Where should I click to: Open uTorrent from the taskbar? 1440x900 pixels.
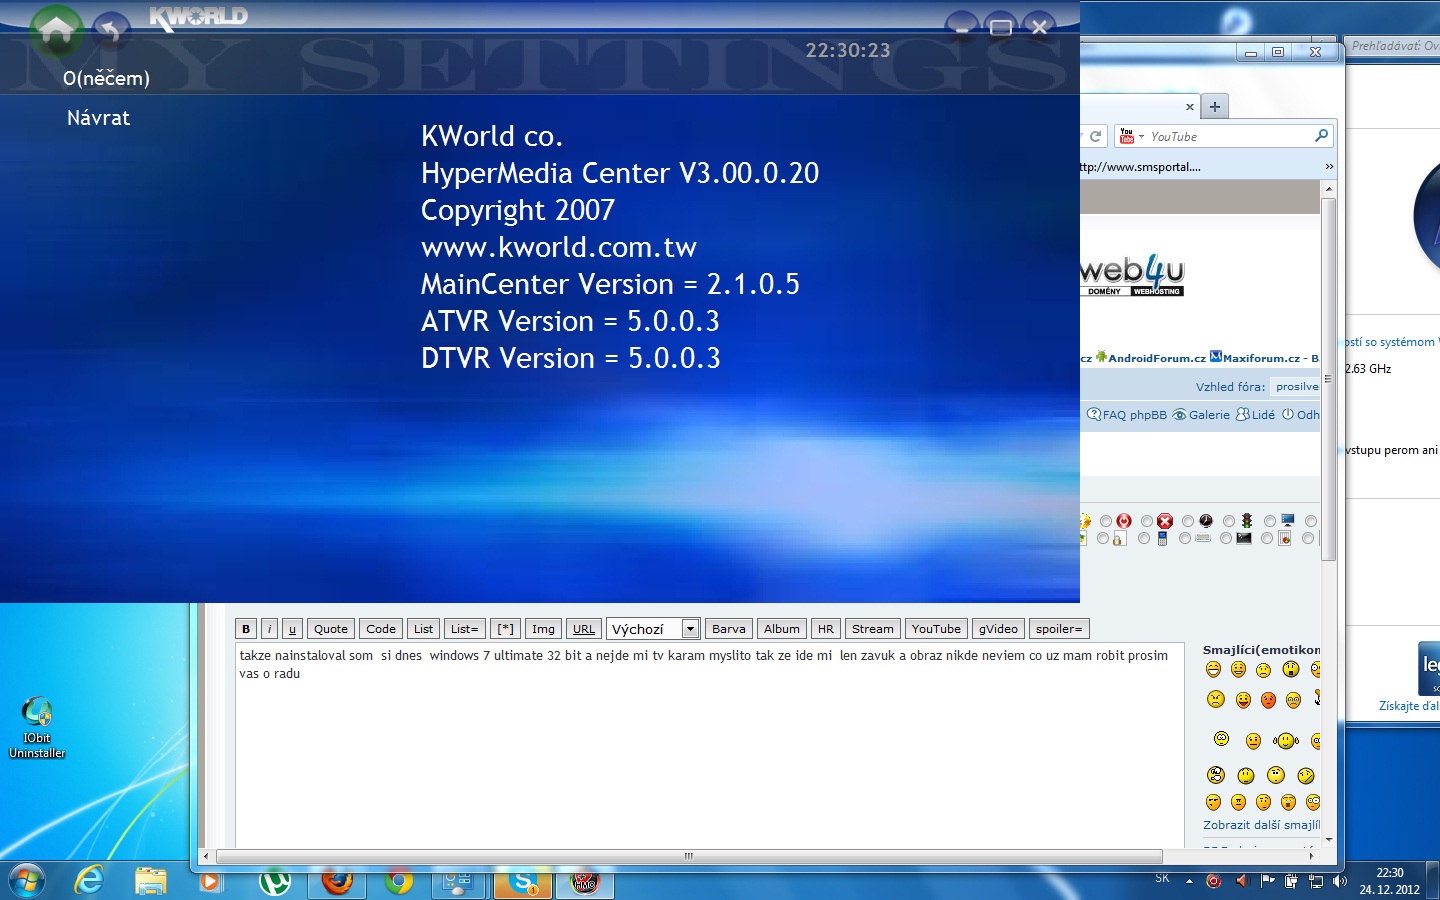274,881
